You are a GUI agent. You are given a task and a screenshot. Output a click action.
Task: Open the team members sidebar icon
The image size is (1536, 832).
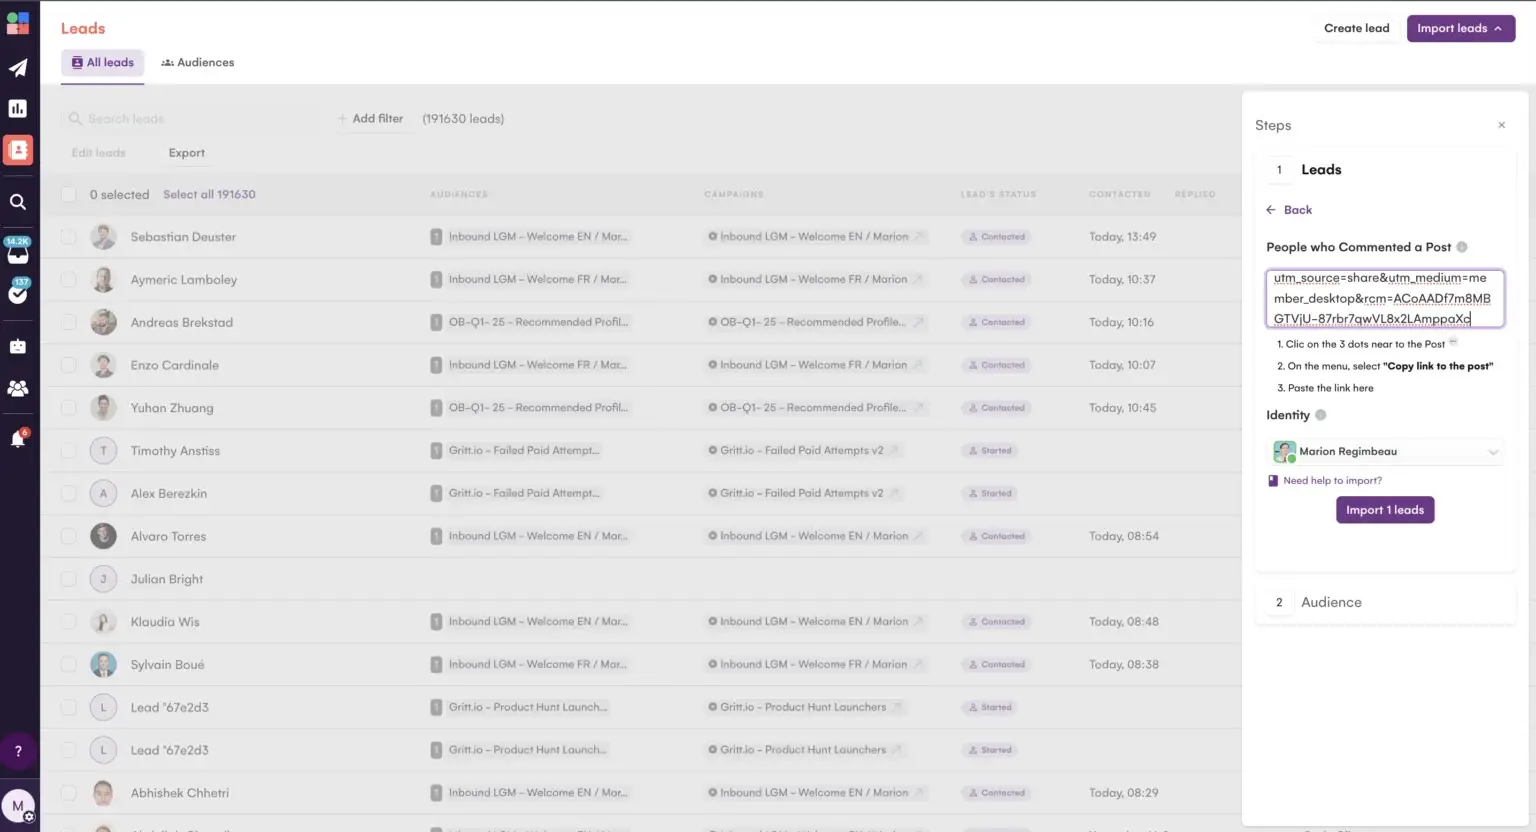18,388
